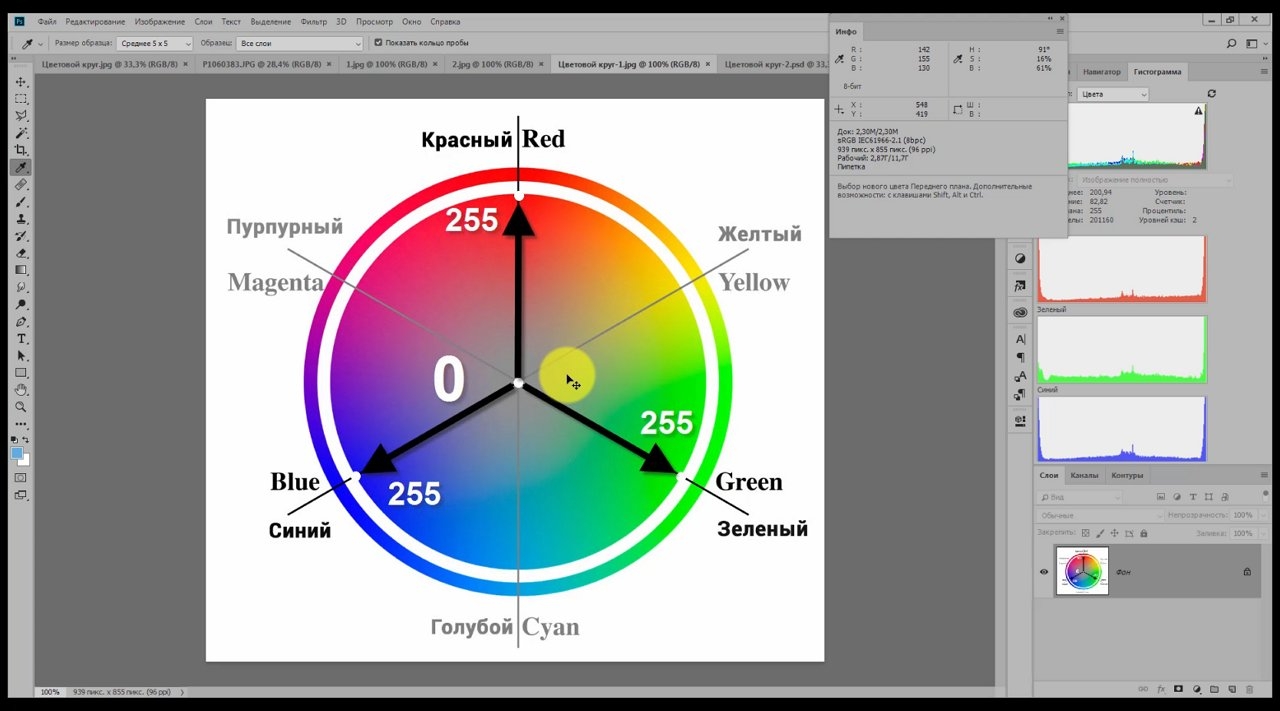1280x711 pixels.
Task: Delete layer with the trash icon
Action: pos(1248,689)
